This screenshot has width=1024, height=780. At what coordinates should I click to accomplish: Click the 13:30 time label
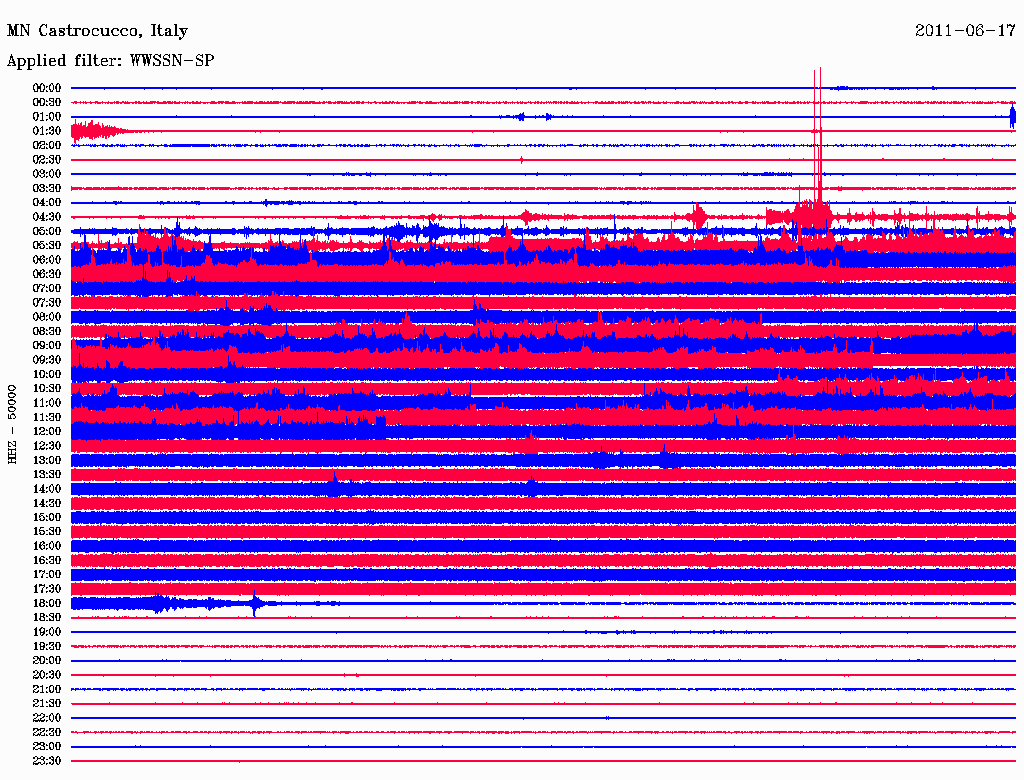tap(47, 474)
